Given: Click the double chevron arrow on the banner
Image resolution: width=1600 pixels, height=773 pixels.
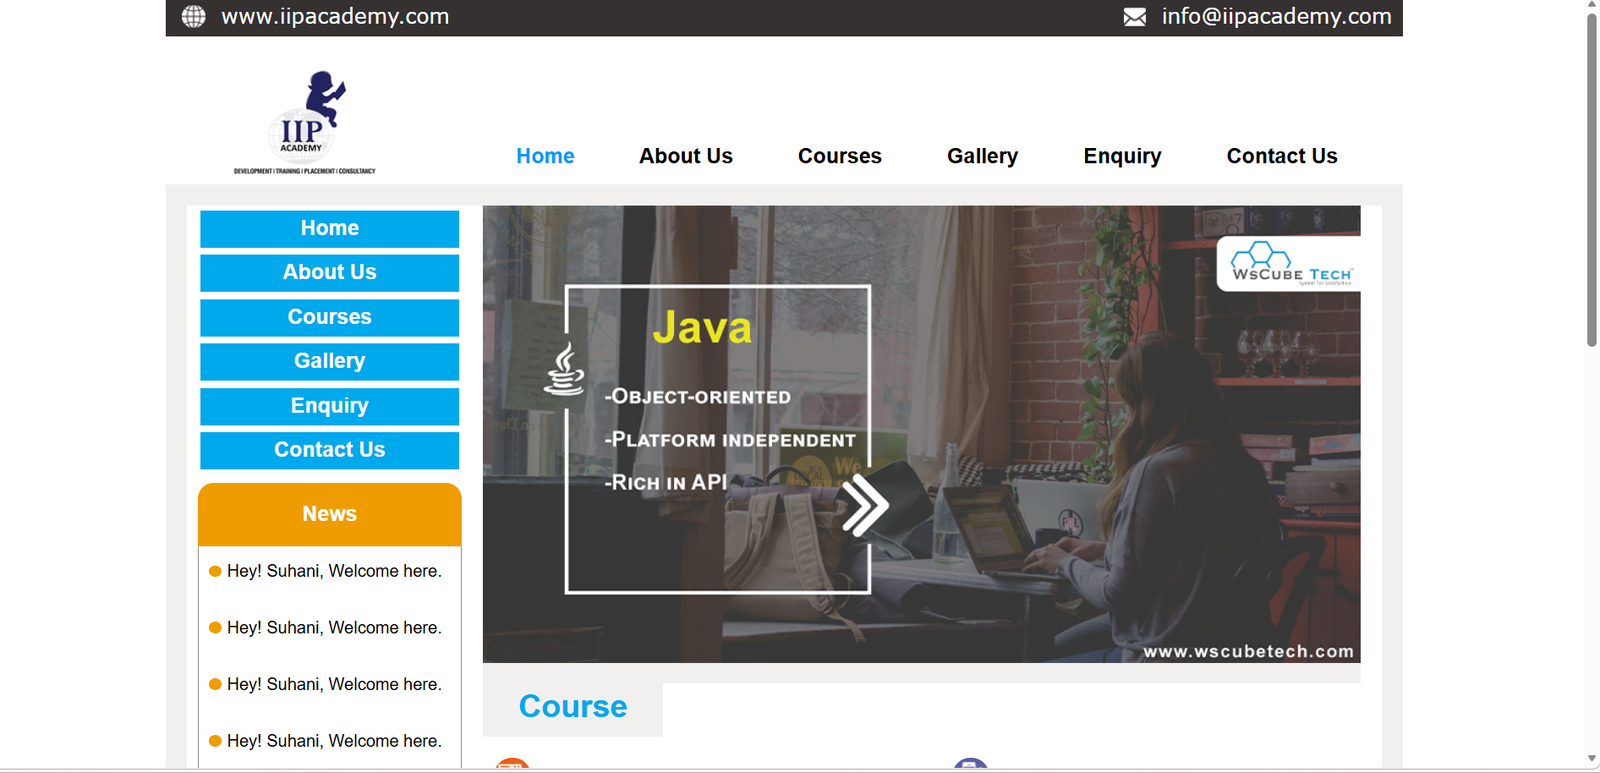Looking at the screenshot, I should coord(864,505).
